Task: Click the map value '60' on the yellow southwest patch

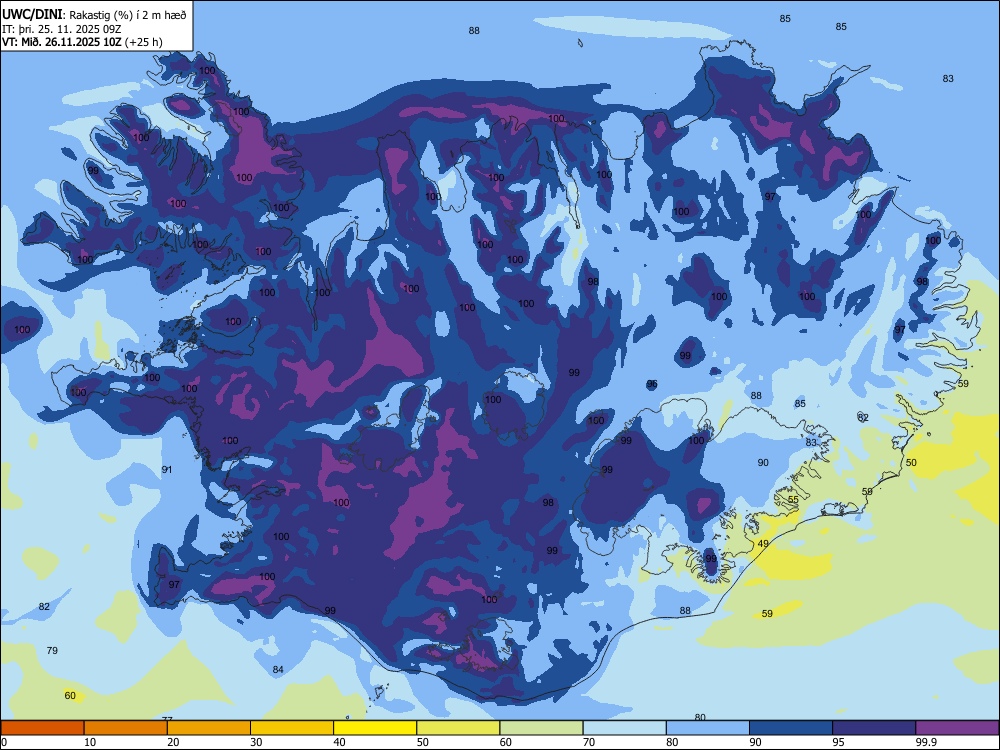Action: coord(70,696)
